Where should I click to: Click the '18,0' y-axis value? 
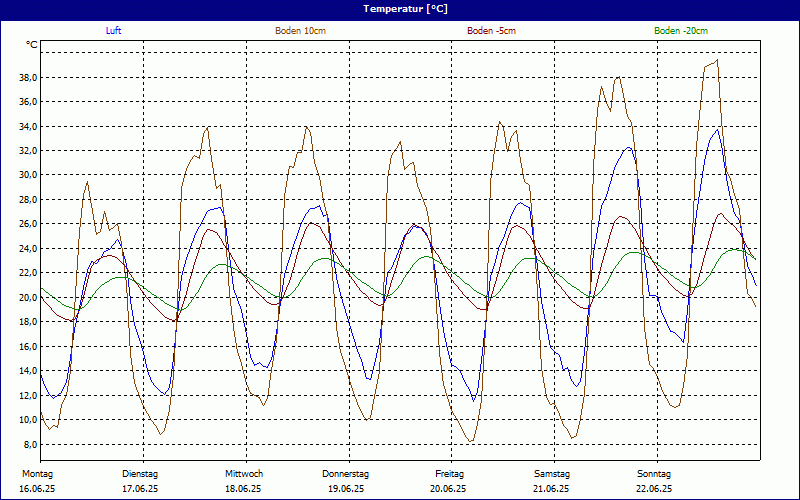click(x=29, y=321)
